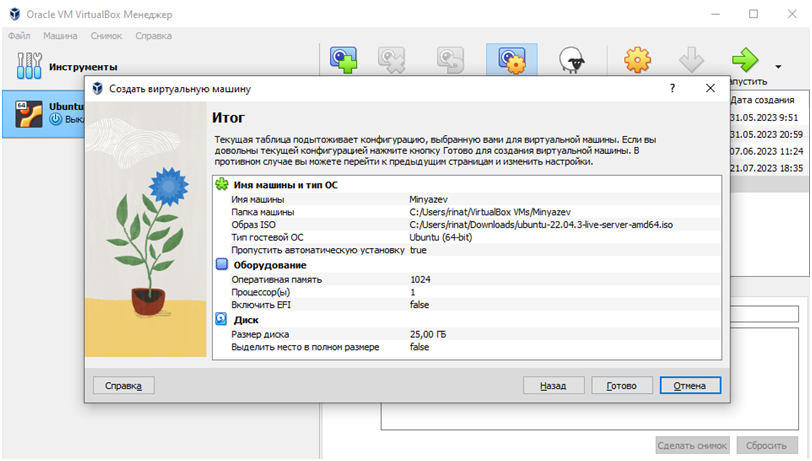Click the Clone sheep toolbar icon
This screenshot has height=461, width=812.
pyautogui.click(x=572, y=60)
